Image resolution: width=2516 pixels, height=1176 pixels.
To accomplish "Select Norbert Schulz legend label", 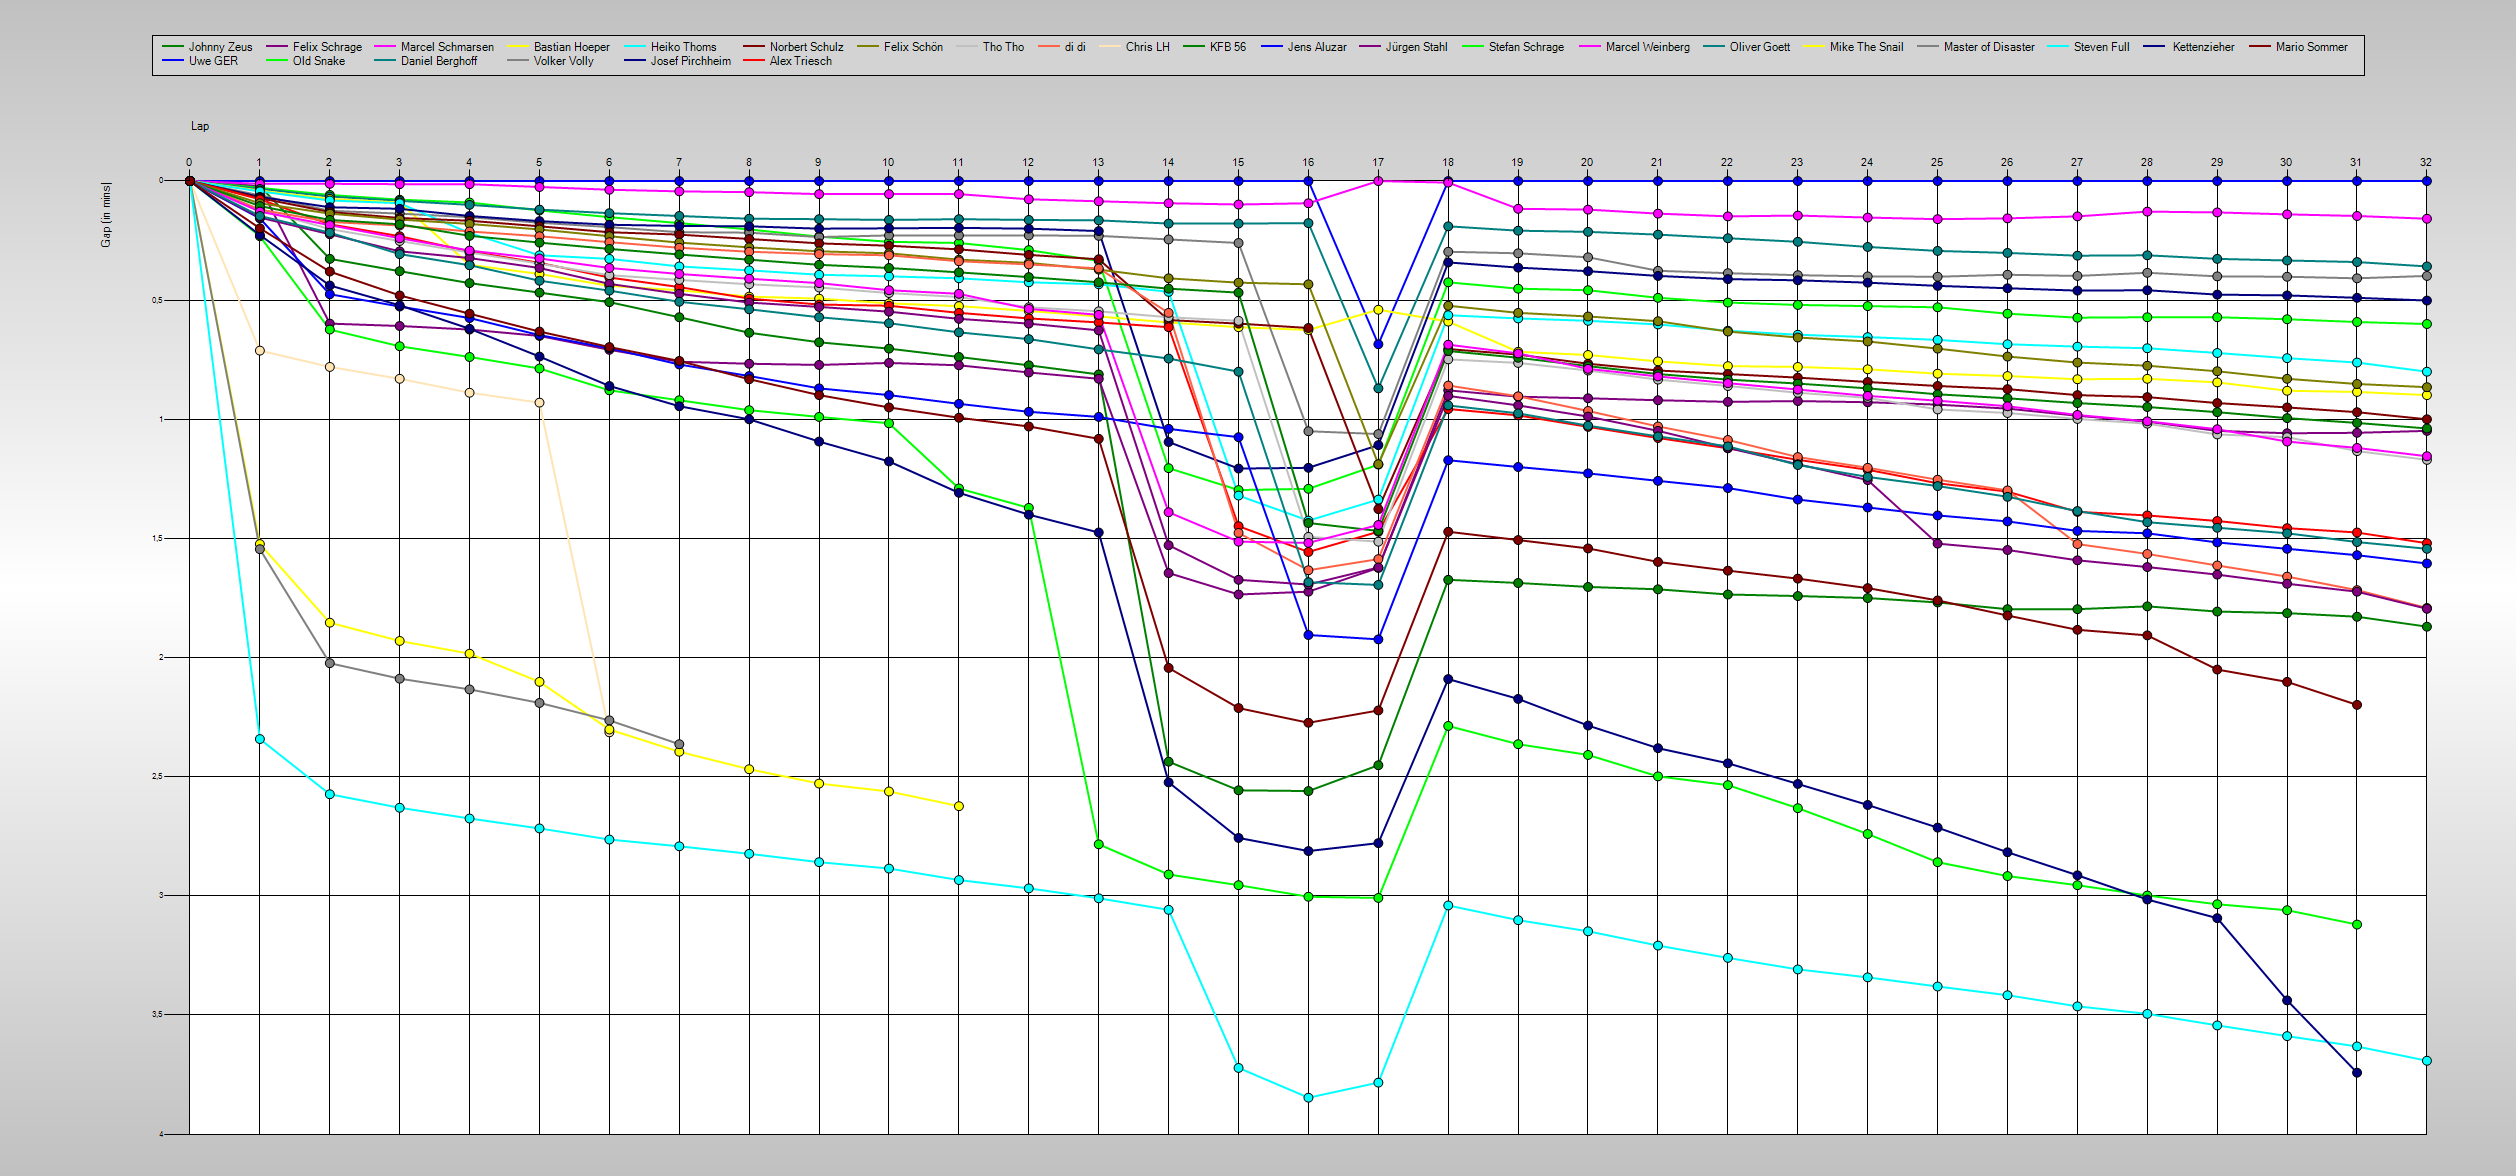I will [806, 47].
